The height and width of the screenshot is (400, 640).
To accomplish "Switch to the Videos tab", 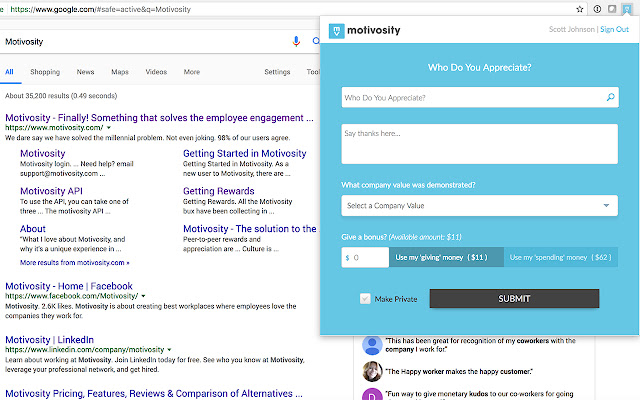I will click(x=156, y=72).
